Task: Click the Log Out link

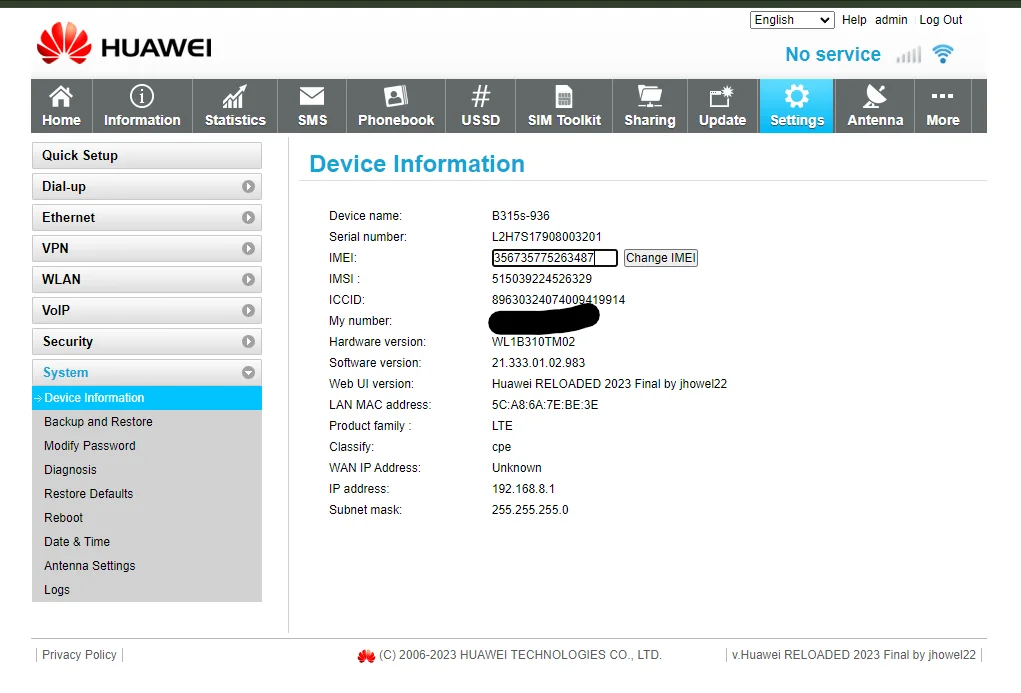Action: click(x=940, y=20)
